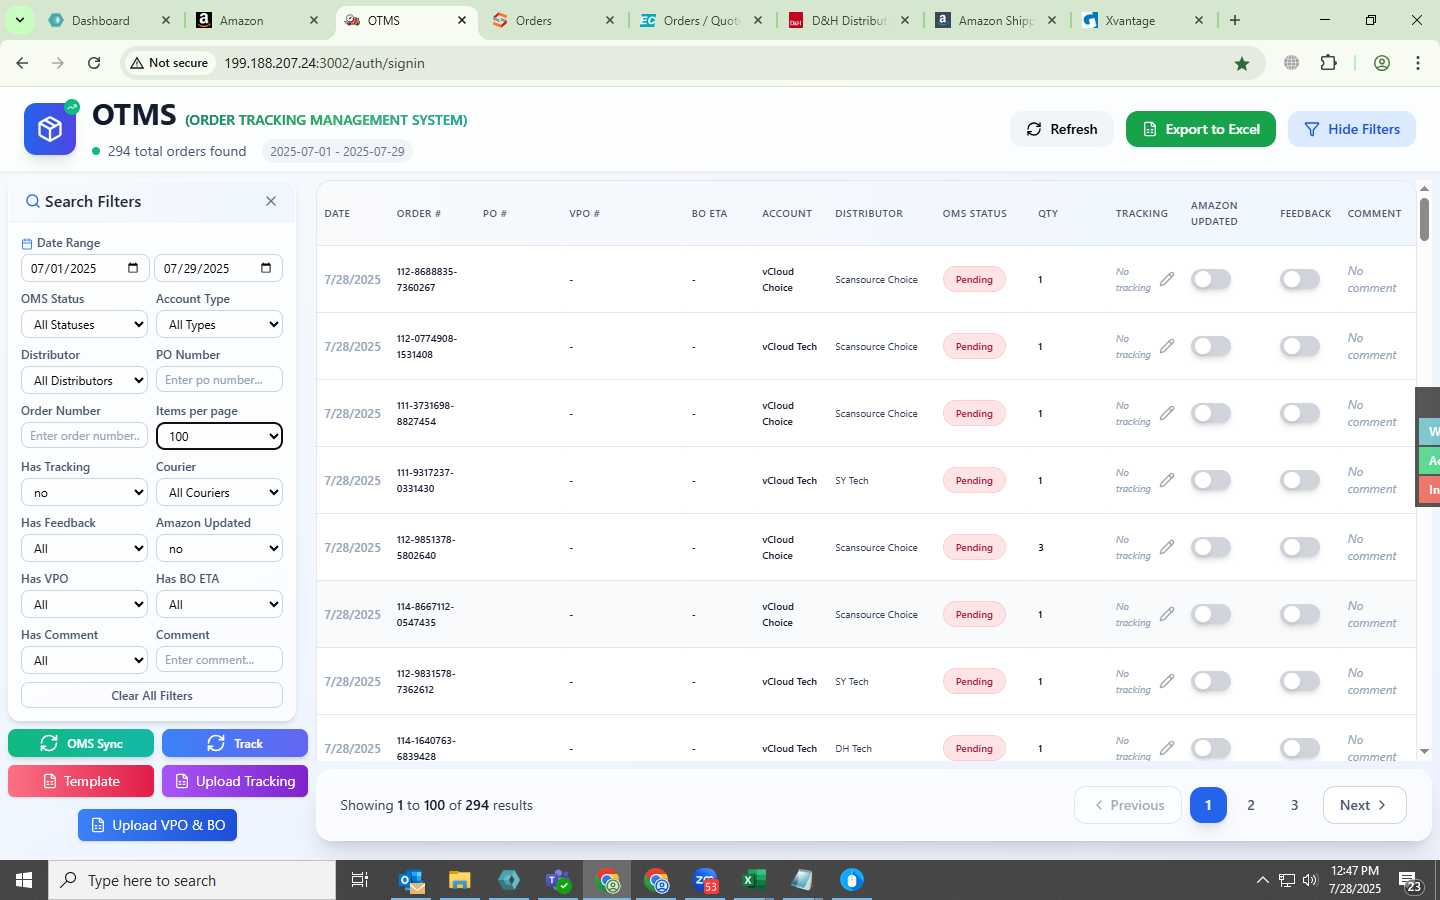
Task: Open a new browser tab
Action: click(x=1235, y=20)
